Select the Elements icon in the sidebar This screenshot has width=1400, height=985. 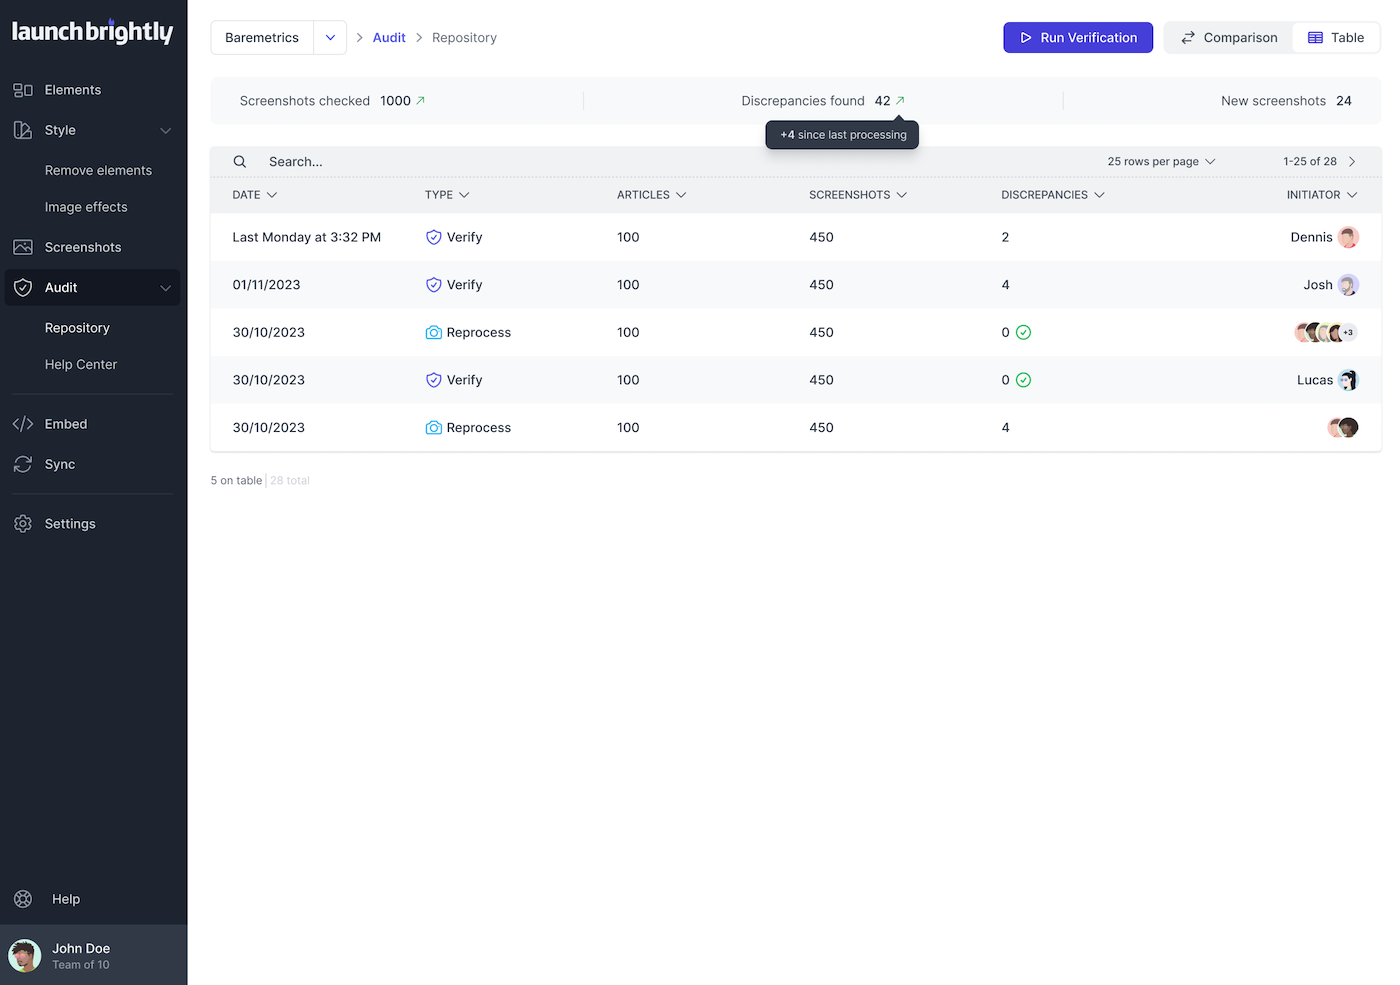pos(22,89)
